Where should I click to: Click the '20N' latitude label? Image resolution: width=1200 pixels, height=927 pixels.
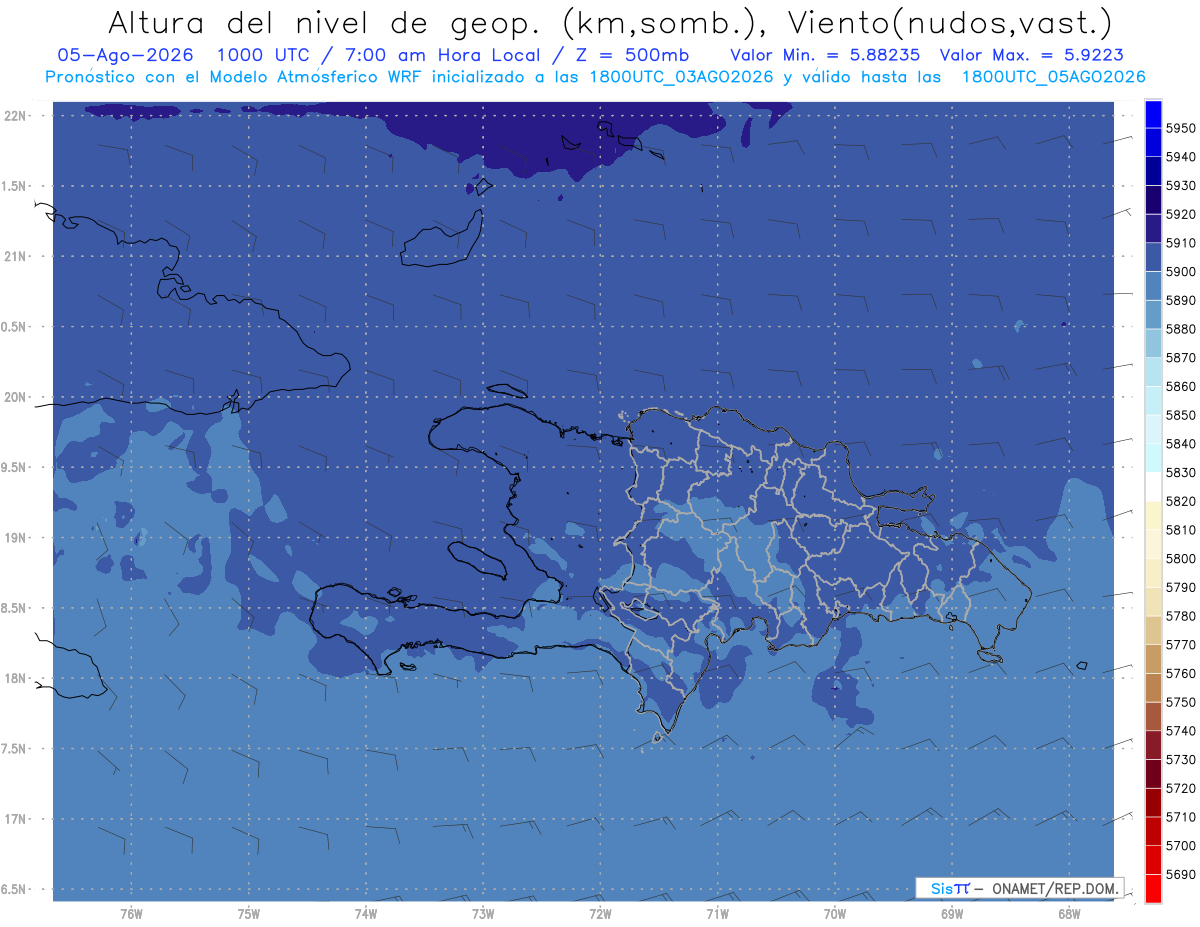[x=15, y=397]
